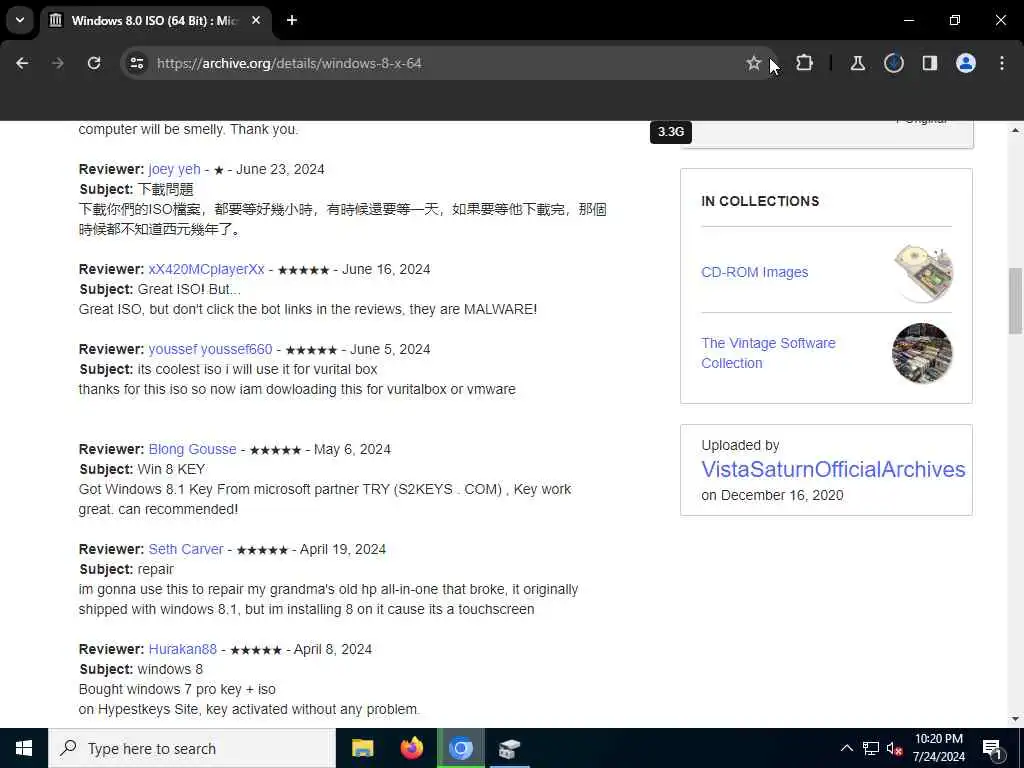This screenshot has height=768, width=1024.
Task: Click the taskbar search box
Action: pyautogui.click(x=192, y=748)
